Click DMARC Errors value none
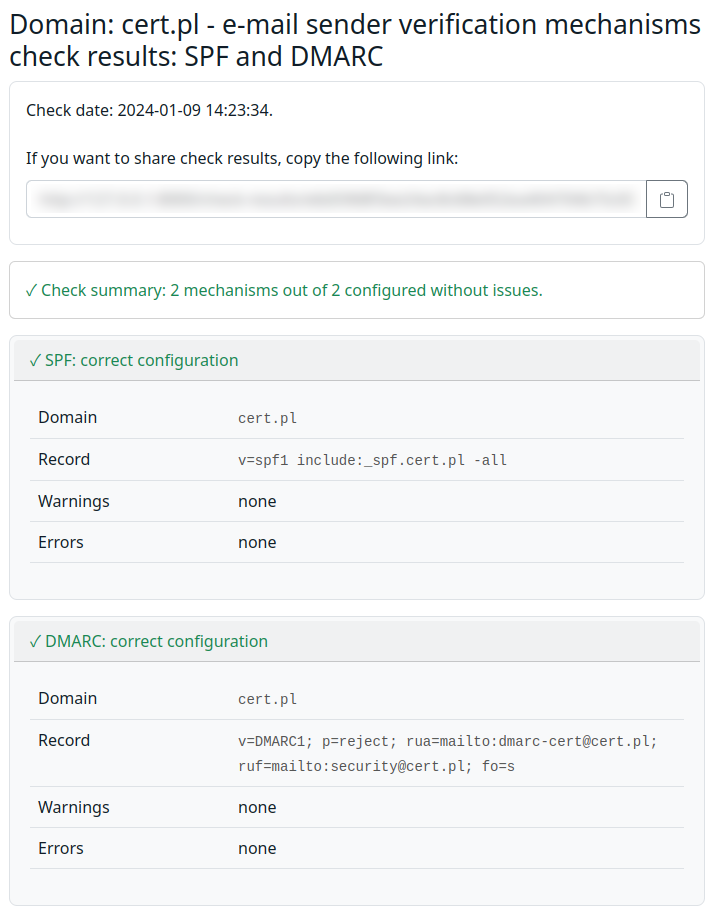Image resolution: width=713 pixels, height=915 pixels. coord(257,848)
